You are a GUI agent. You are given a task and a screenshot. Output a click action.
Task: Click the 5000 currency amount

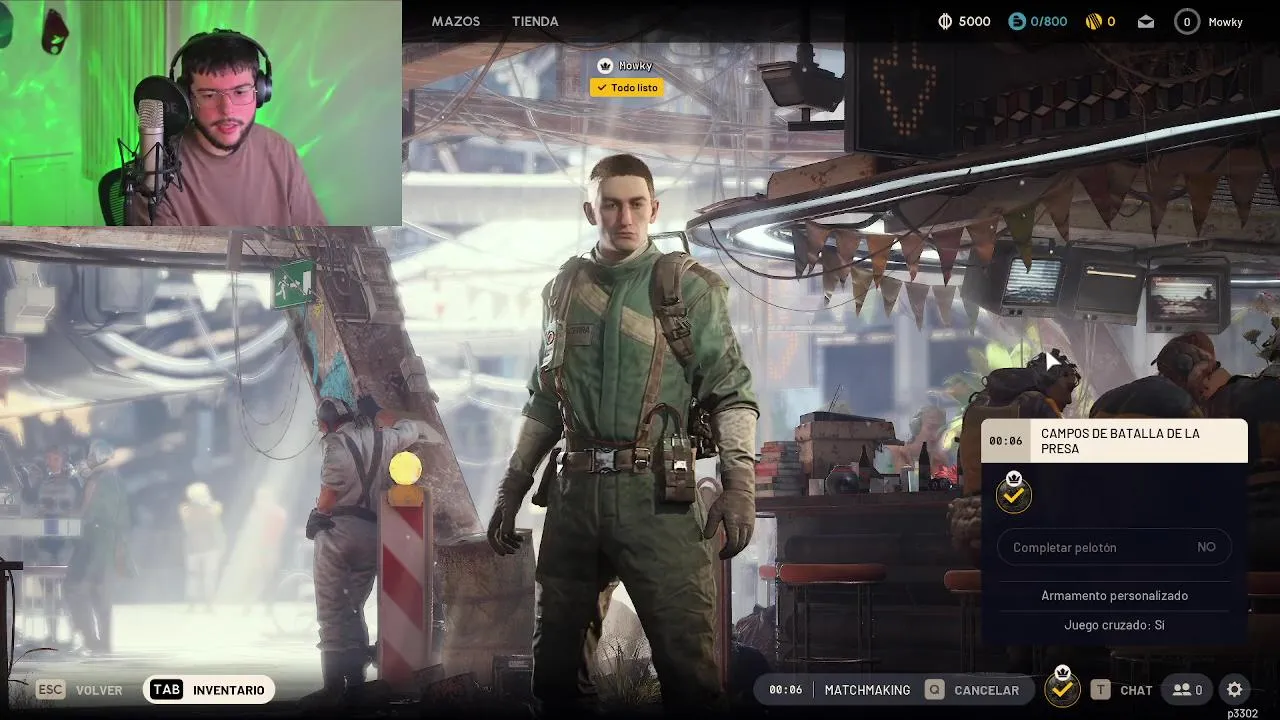(x=974, y=21)
